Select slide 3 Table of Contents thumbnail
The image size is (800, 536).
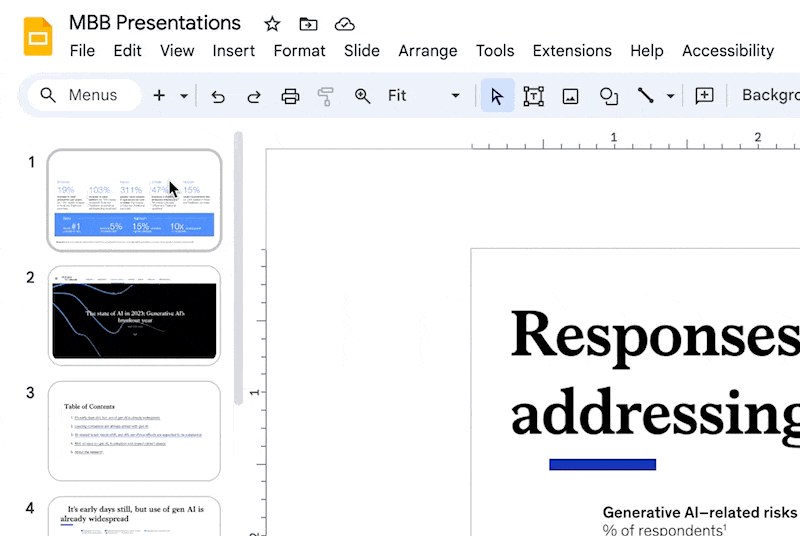[134, 431]
